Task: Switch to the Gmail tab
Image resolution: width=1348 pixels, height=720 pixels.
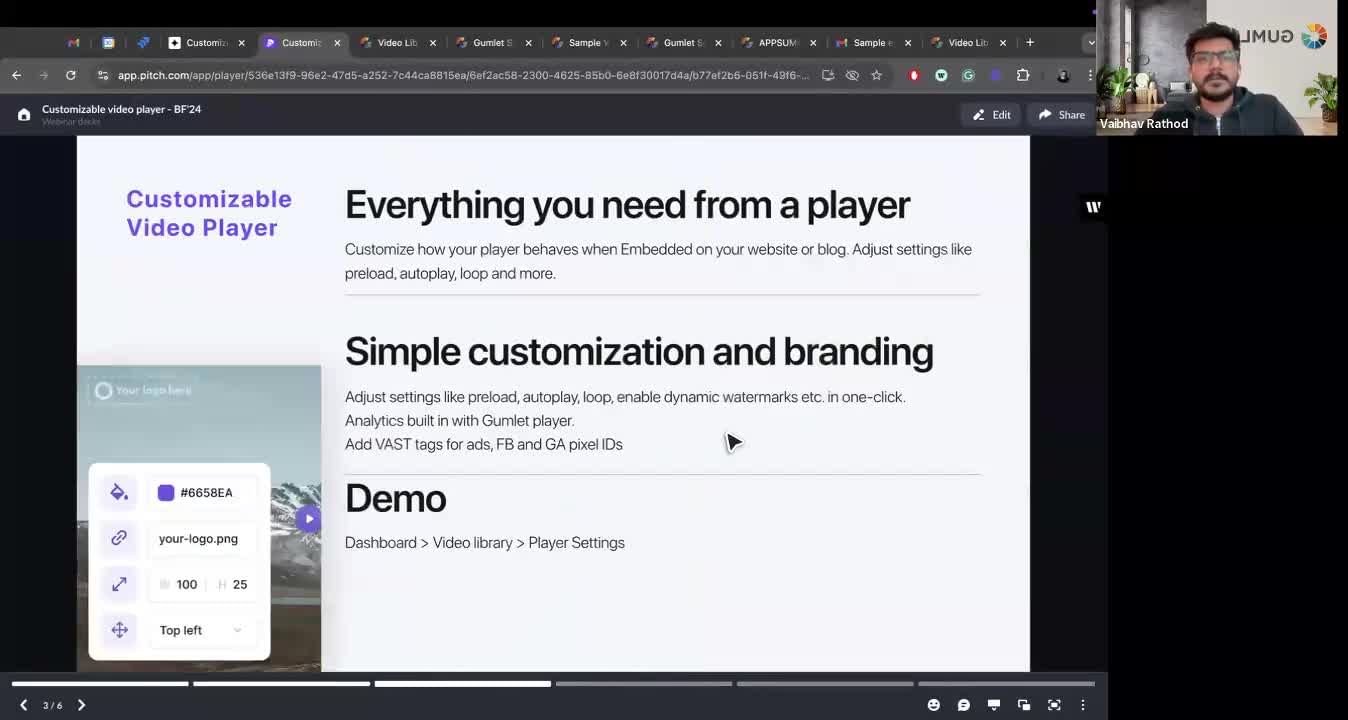Action: point(74,43)
